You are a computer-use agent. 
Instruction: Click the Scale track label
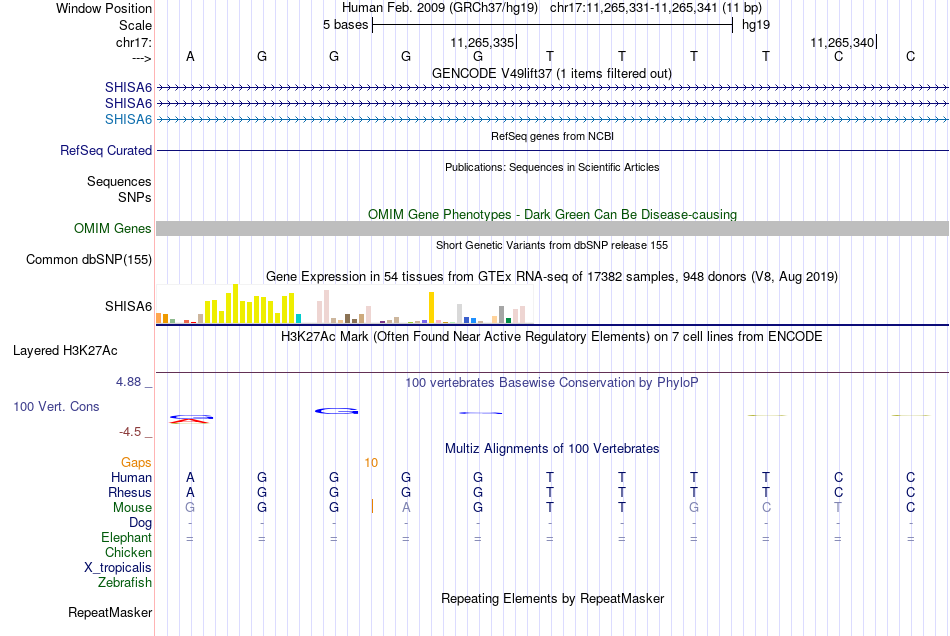coord(135,25)
